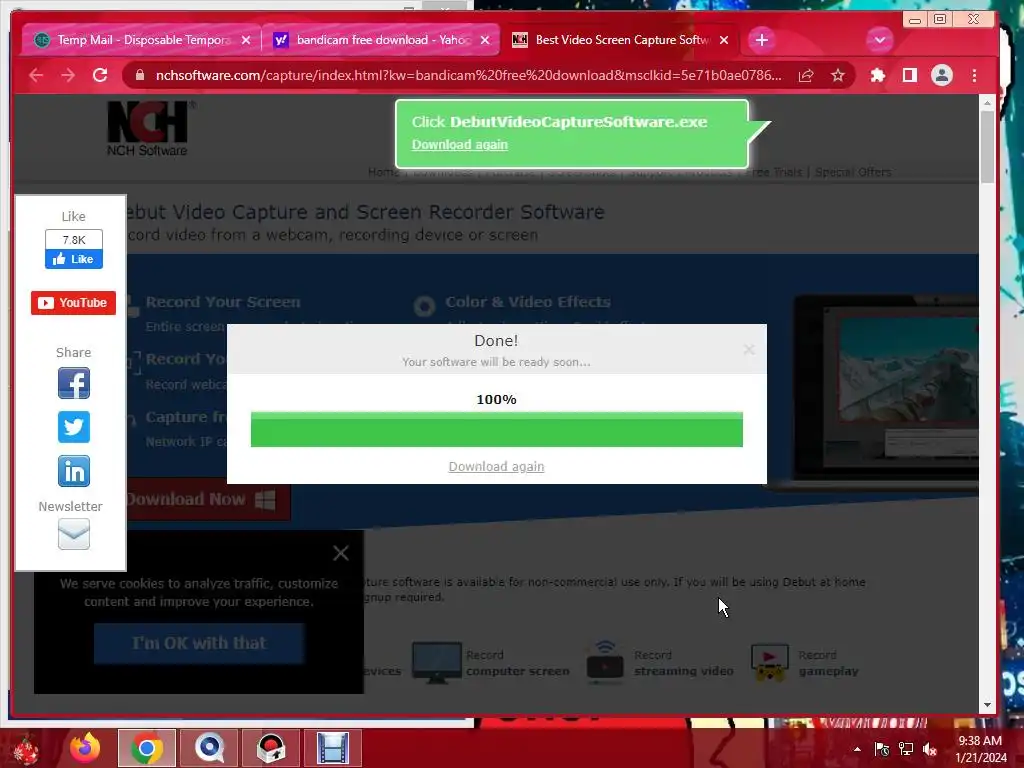Click the green 100% progress bar

(496, 430)
